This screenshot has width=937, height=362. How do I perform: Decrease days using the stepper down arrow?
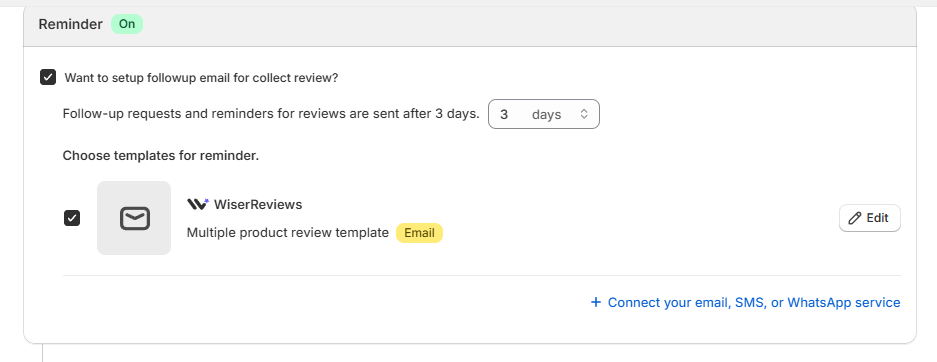pos(584,118)
